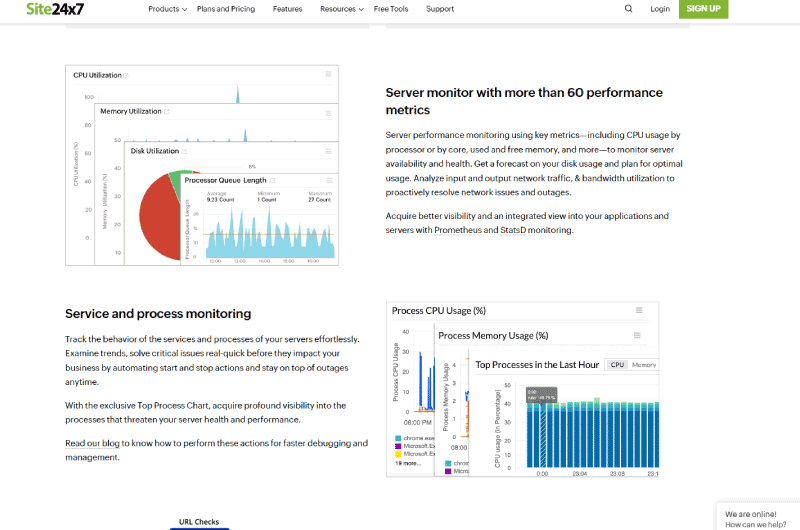Viewport: 800px width, 530px height.
Task: Open the search icon in header
Action: [x=629, y=9]
